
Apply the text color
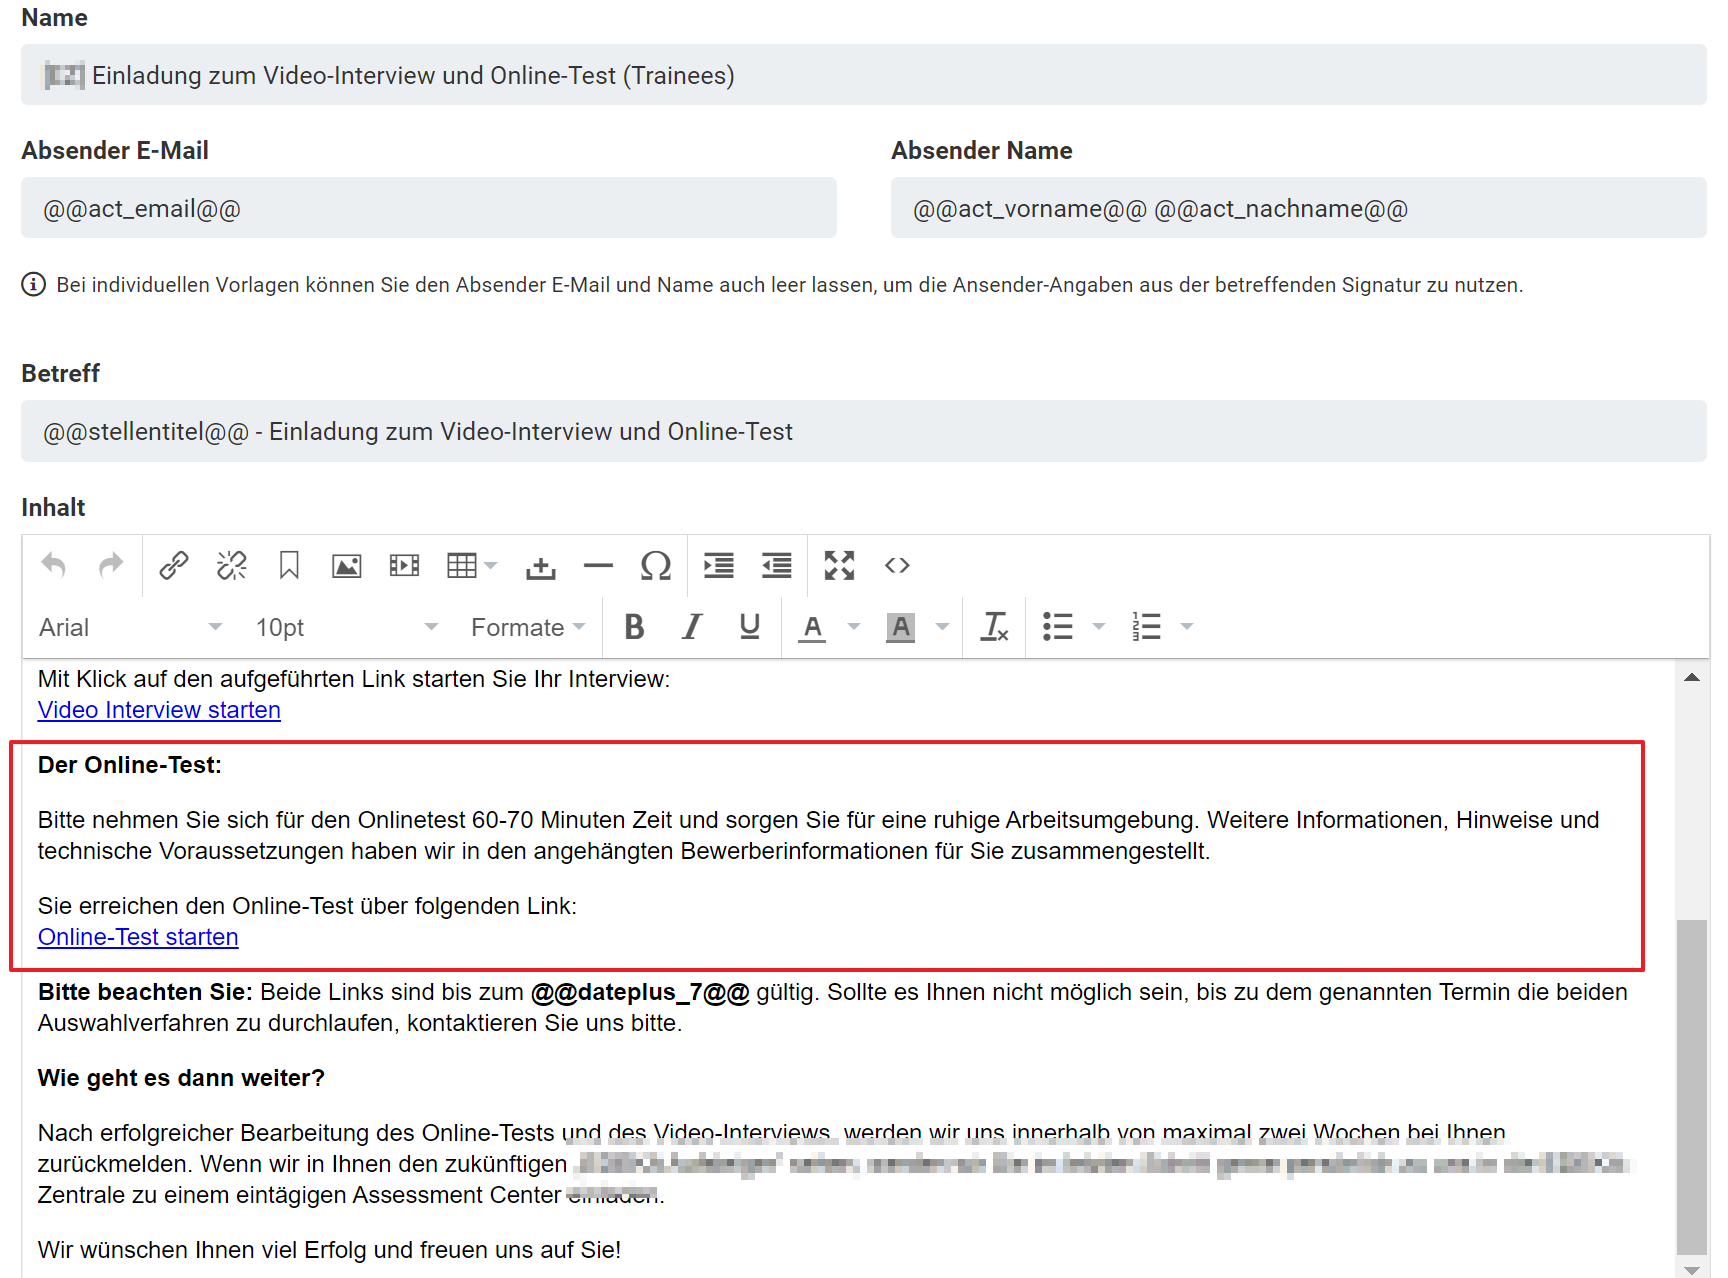pyautogui.click(x=812, y=627)
